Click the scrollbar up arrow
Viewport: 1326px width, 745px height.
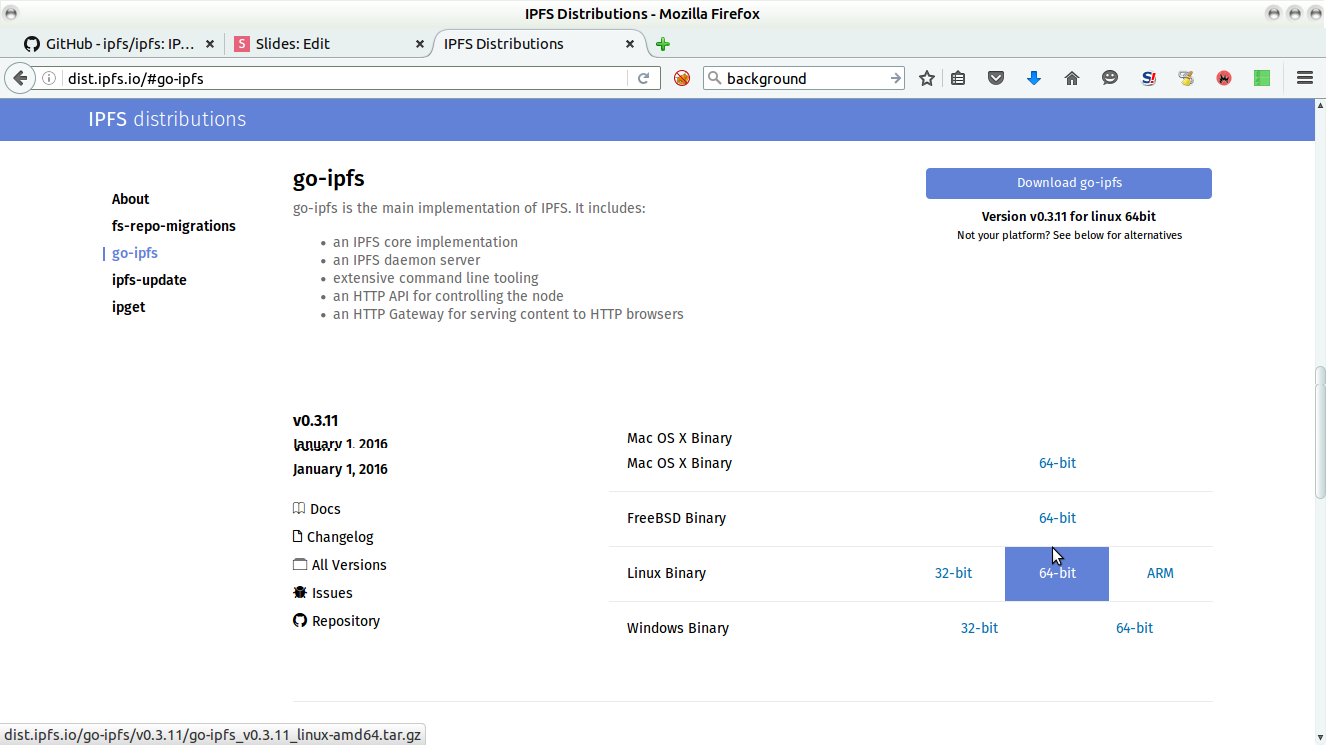(1320, 107)
